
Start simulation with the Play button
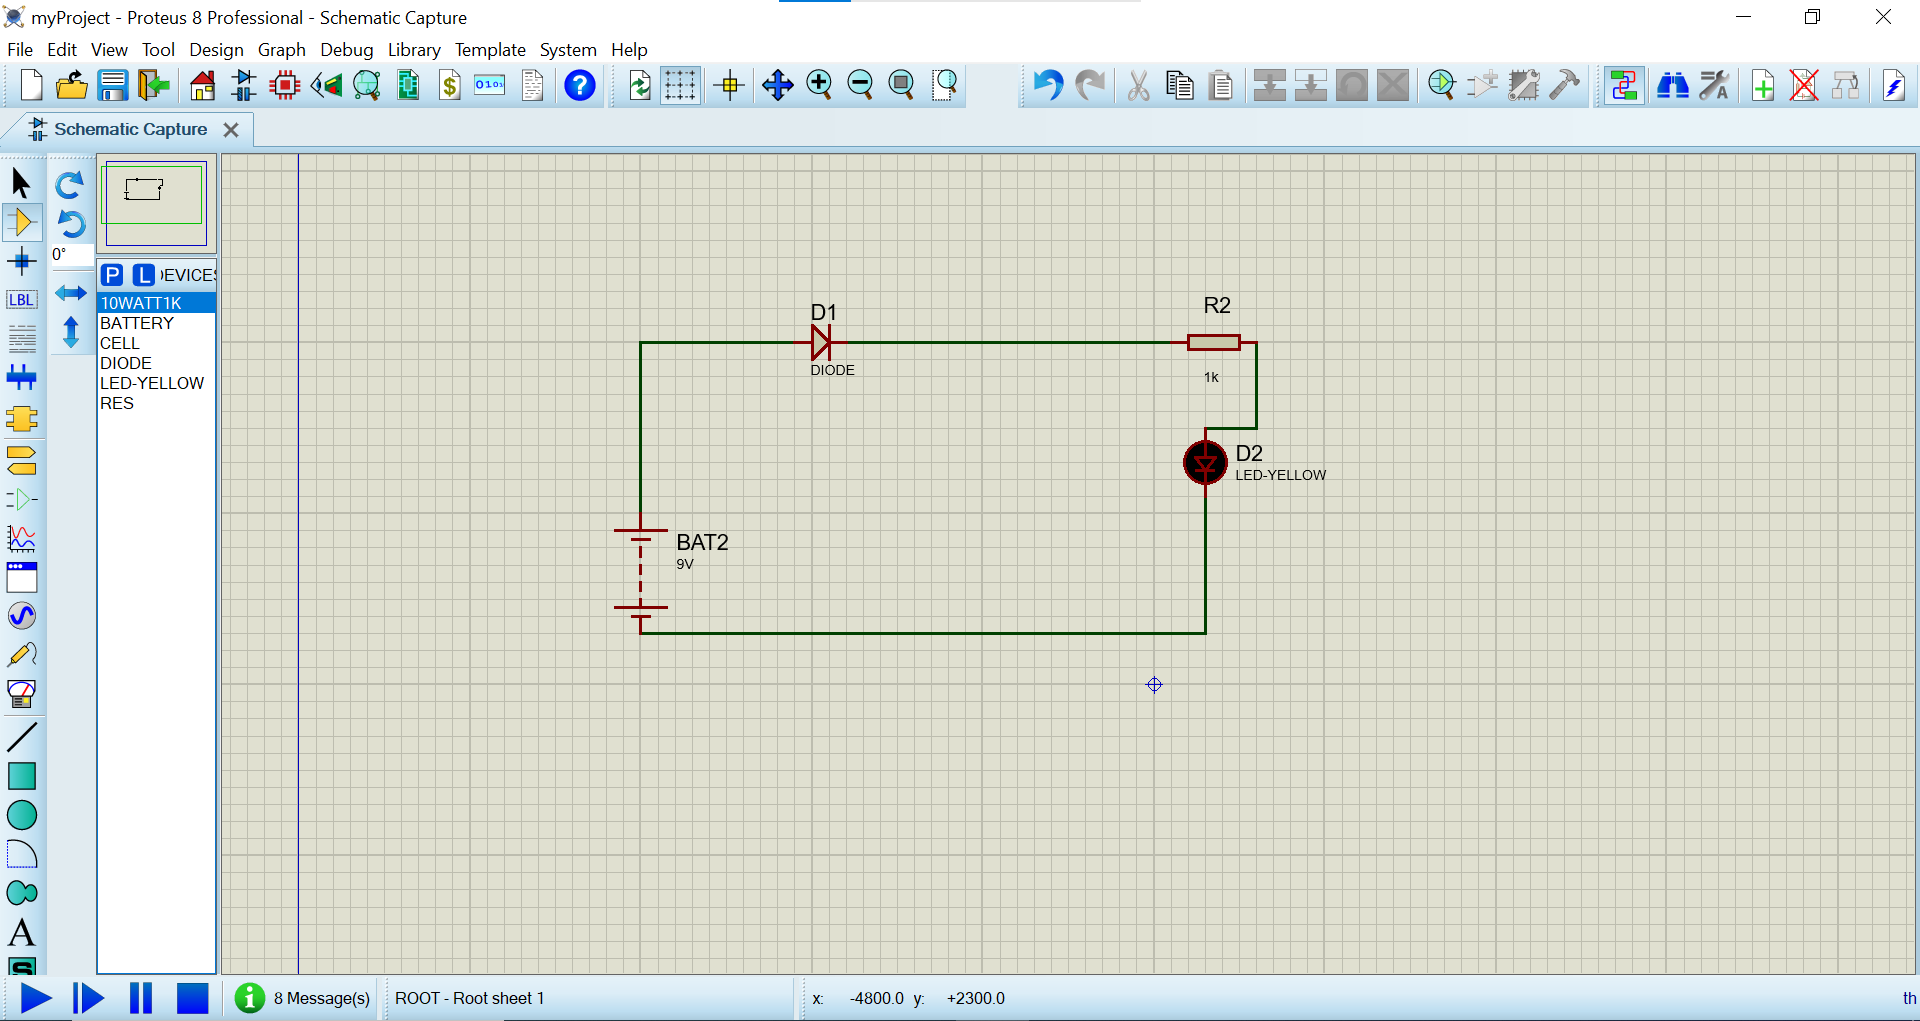(x=36, y=998)
